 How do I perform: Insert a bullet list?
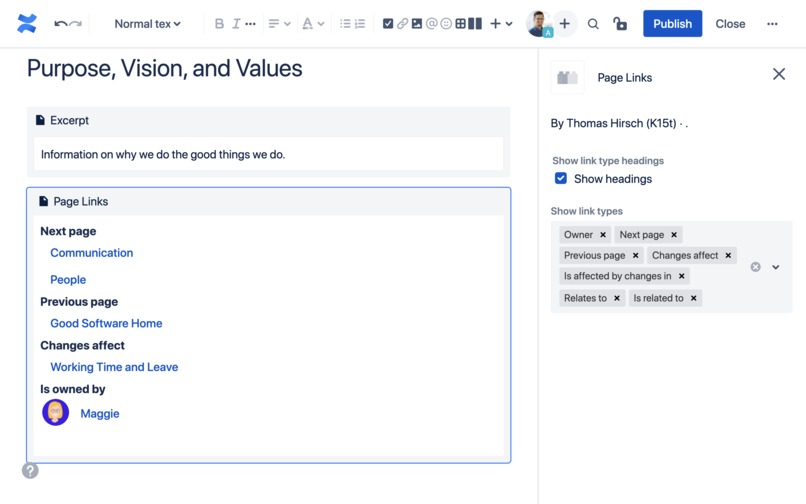pos(345,24)
